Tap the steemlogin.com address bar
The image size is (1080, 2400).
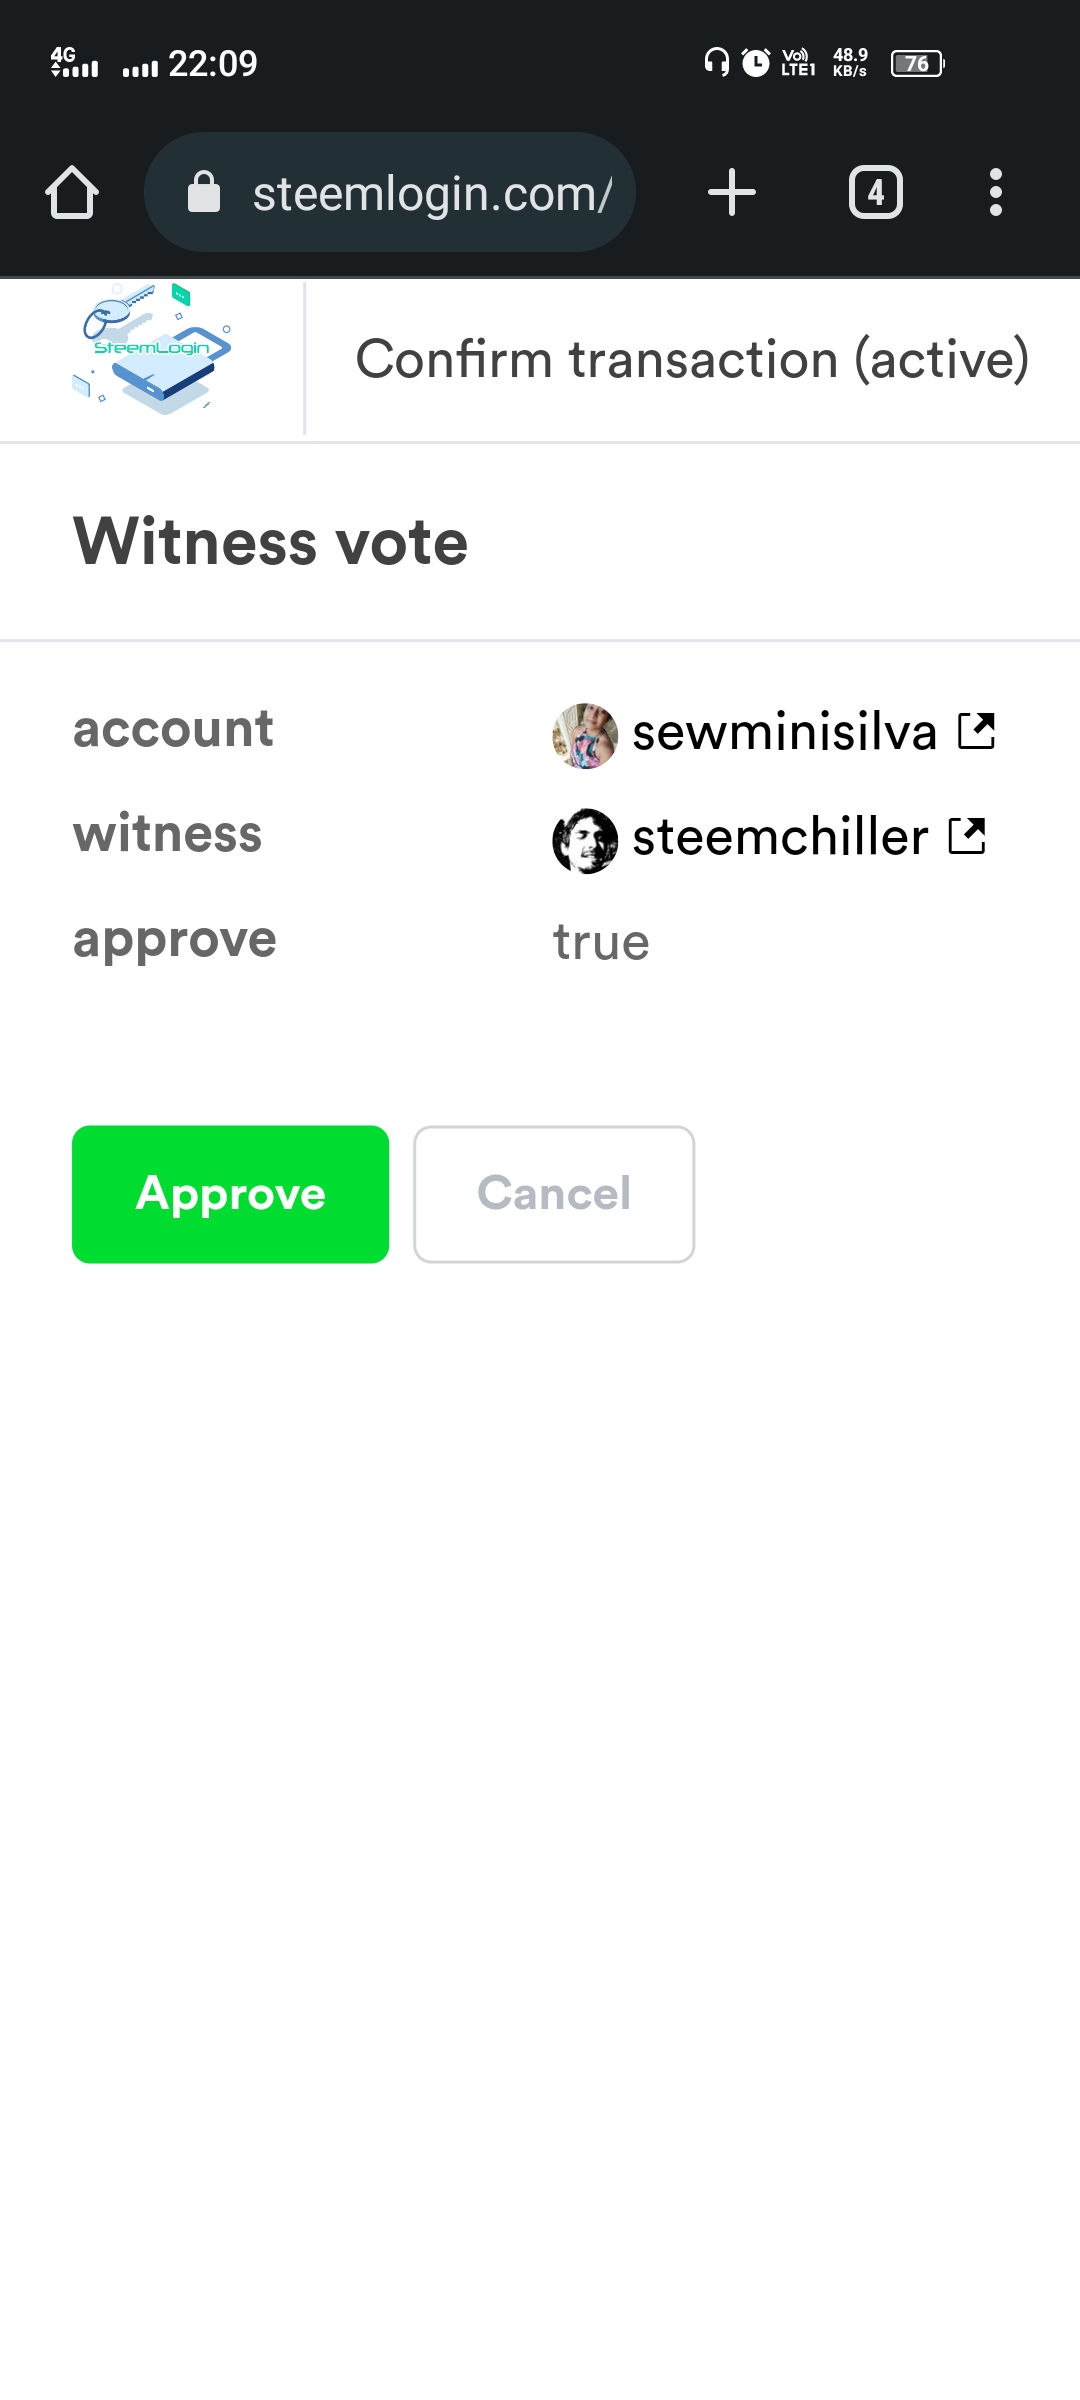pyautogui.click(x=390, y=192)
